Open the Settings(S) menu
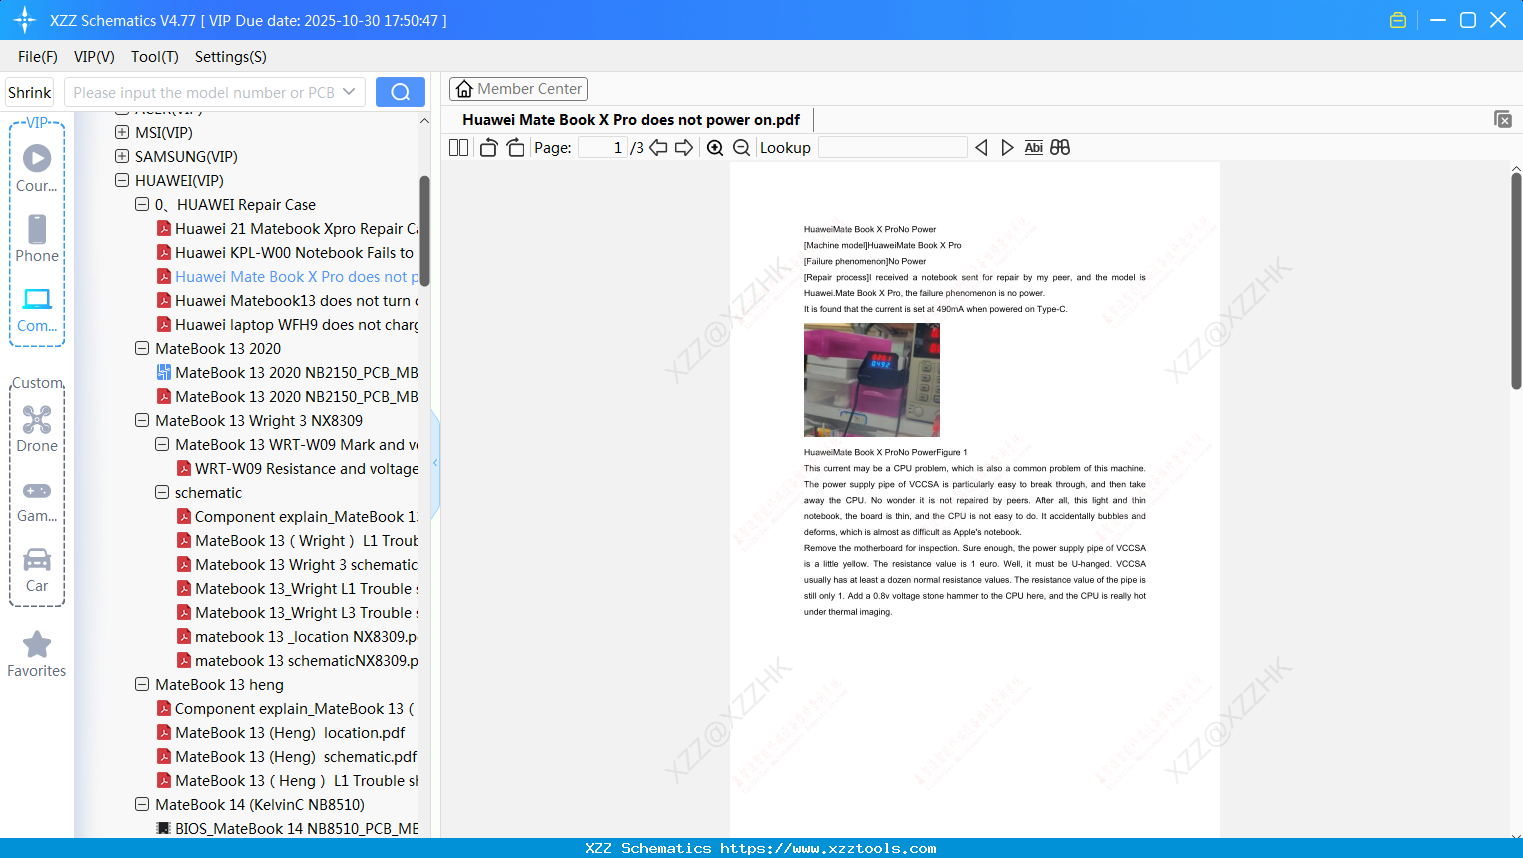The width and height of the screenshot is (1523, 858). tap(231, 57)
